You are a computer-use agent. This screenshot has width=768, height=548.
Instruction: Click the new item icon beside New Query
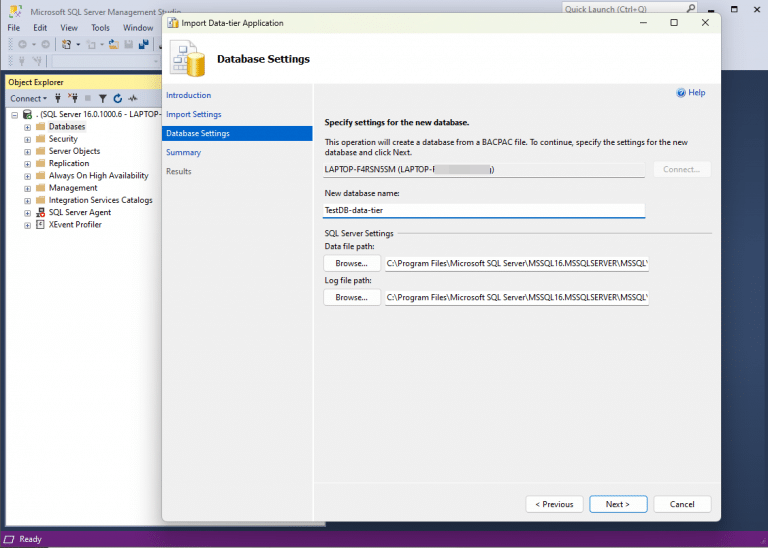pos(91,45)
